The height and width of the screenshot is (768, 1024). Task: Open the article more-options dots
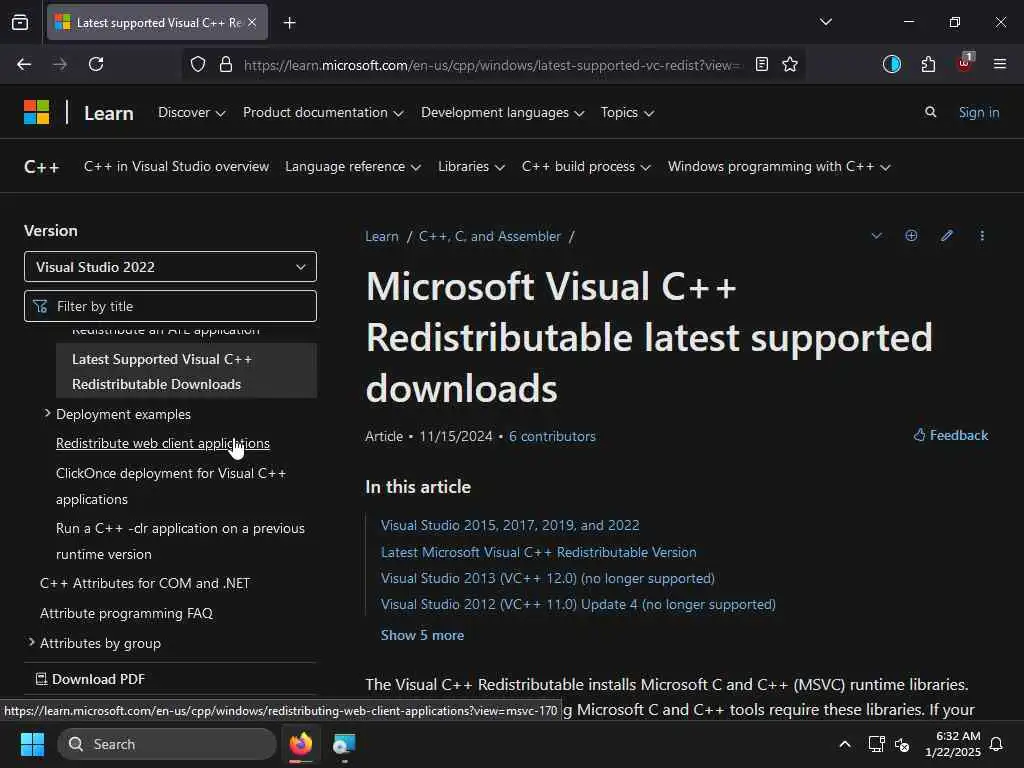(982, 236)
